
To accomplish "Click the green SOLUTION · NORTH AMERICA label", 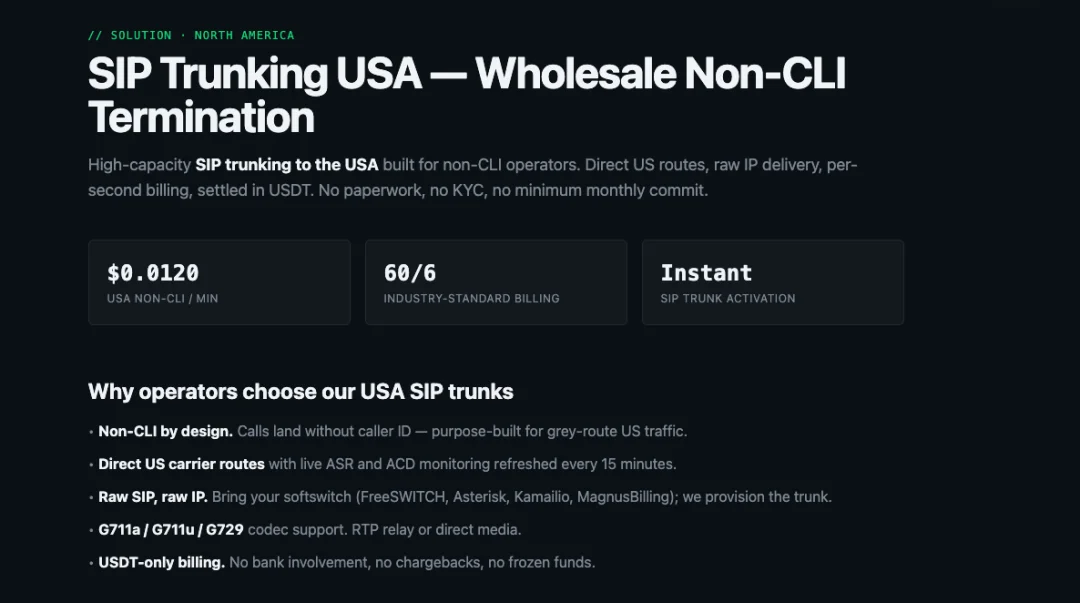I will (191, 35).
